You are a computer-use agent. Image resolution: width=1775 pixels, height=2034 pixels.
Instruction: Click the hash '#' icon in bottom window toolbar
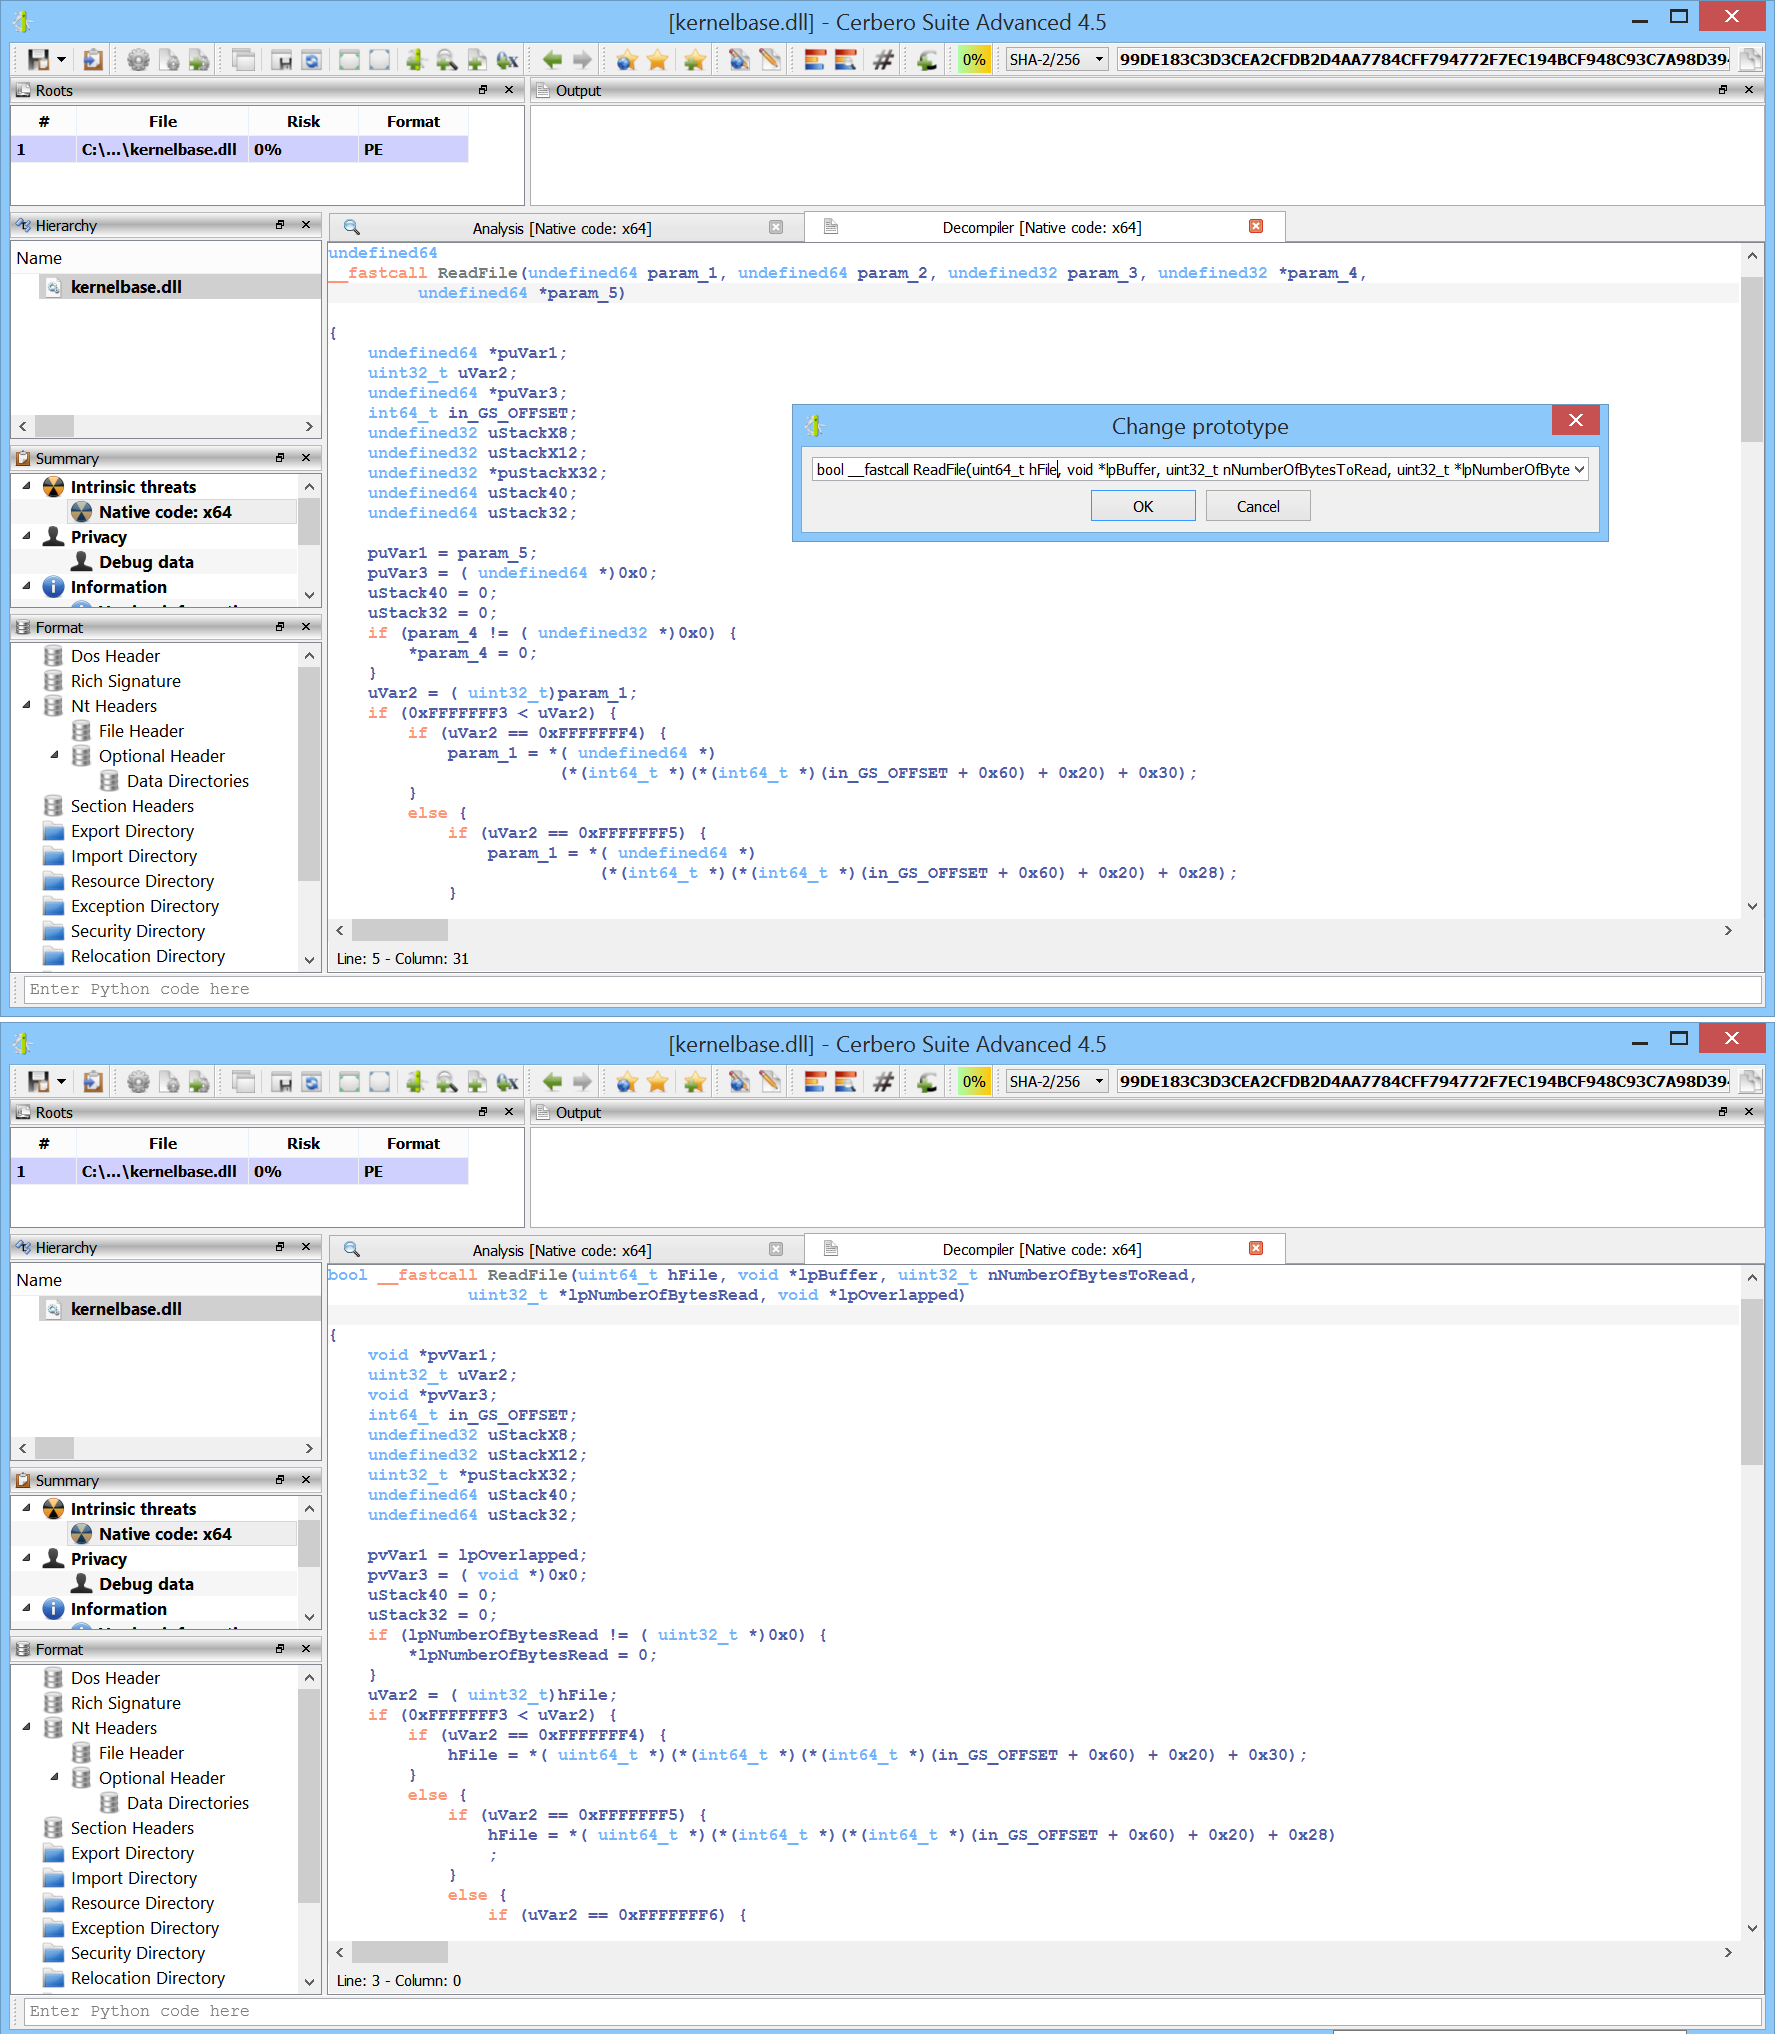point(883,1082)
